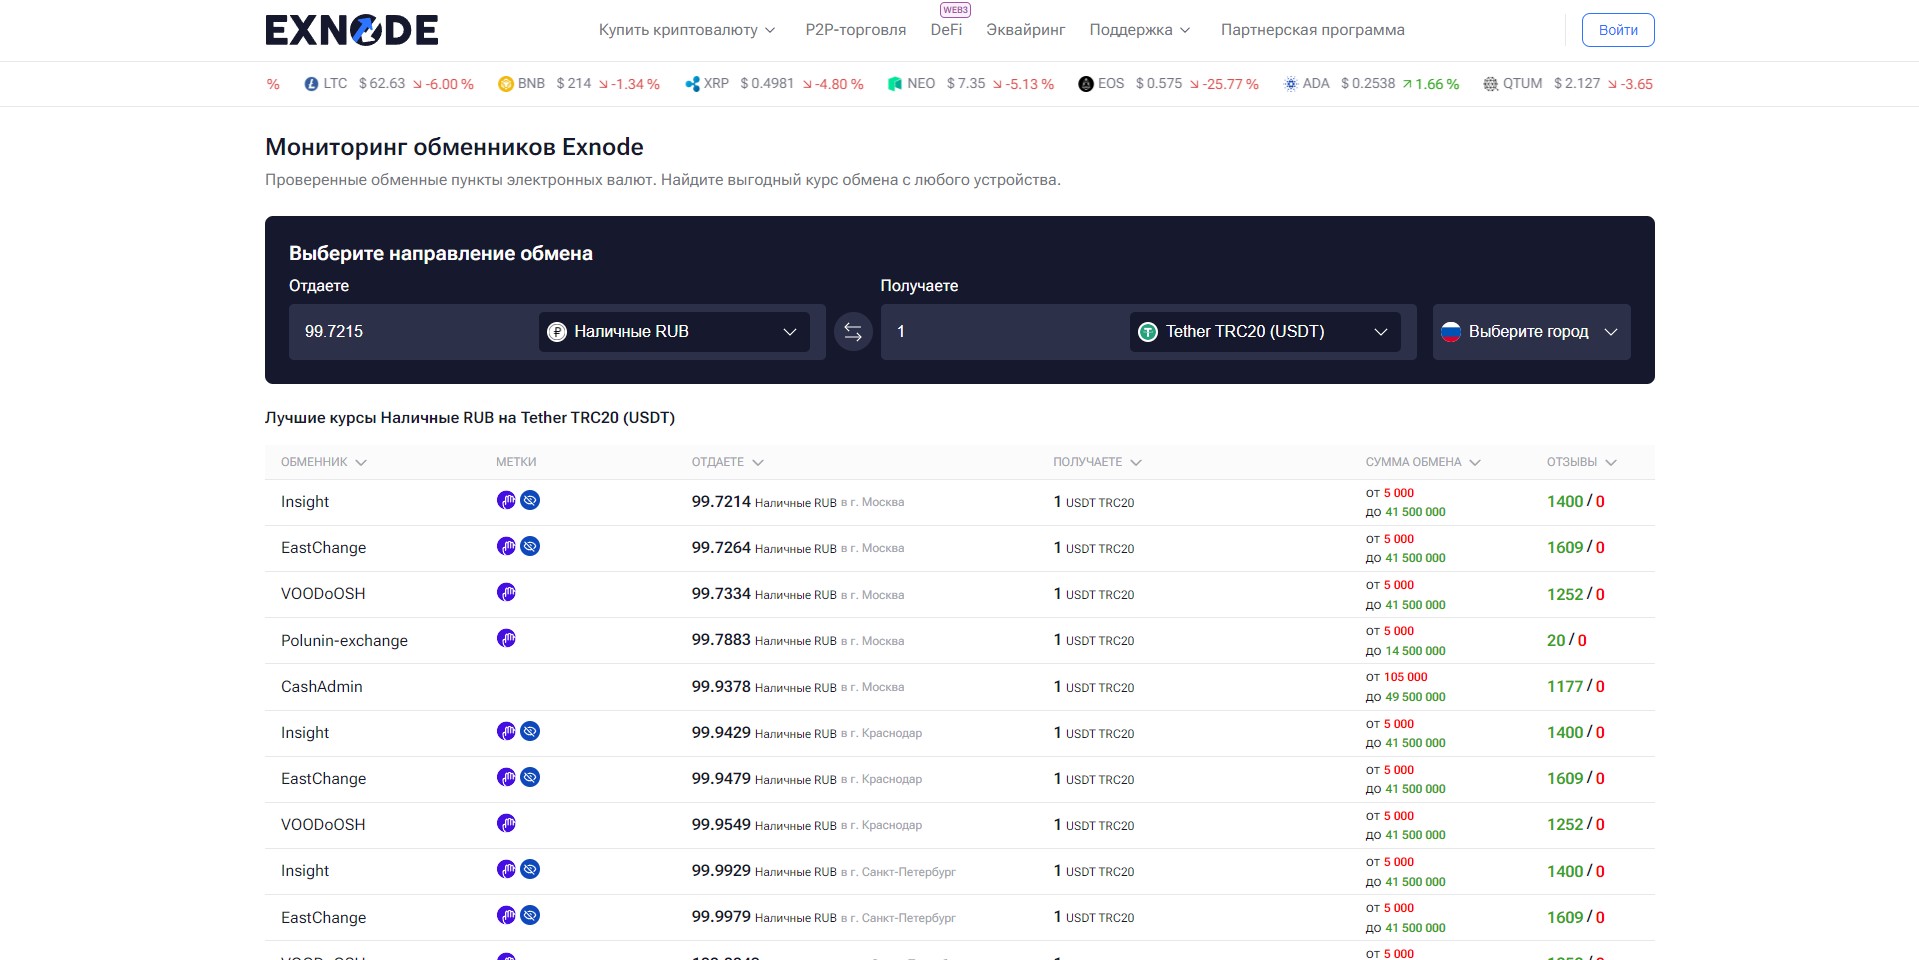Image resolution: width=1919 pixels, height=960 pixels.
Task: Click Polunin-exchange reviews 20/0
Action: click(x=1567, y=641)
